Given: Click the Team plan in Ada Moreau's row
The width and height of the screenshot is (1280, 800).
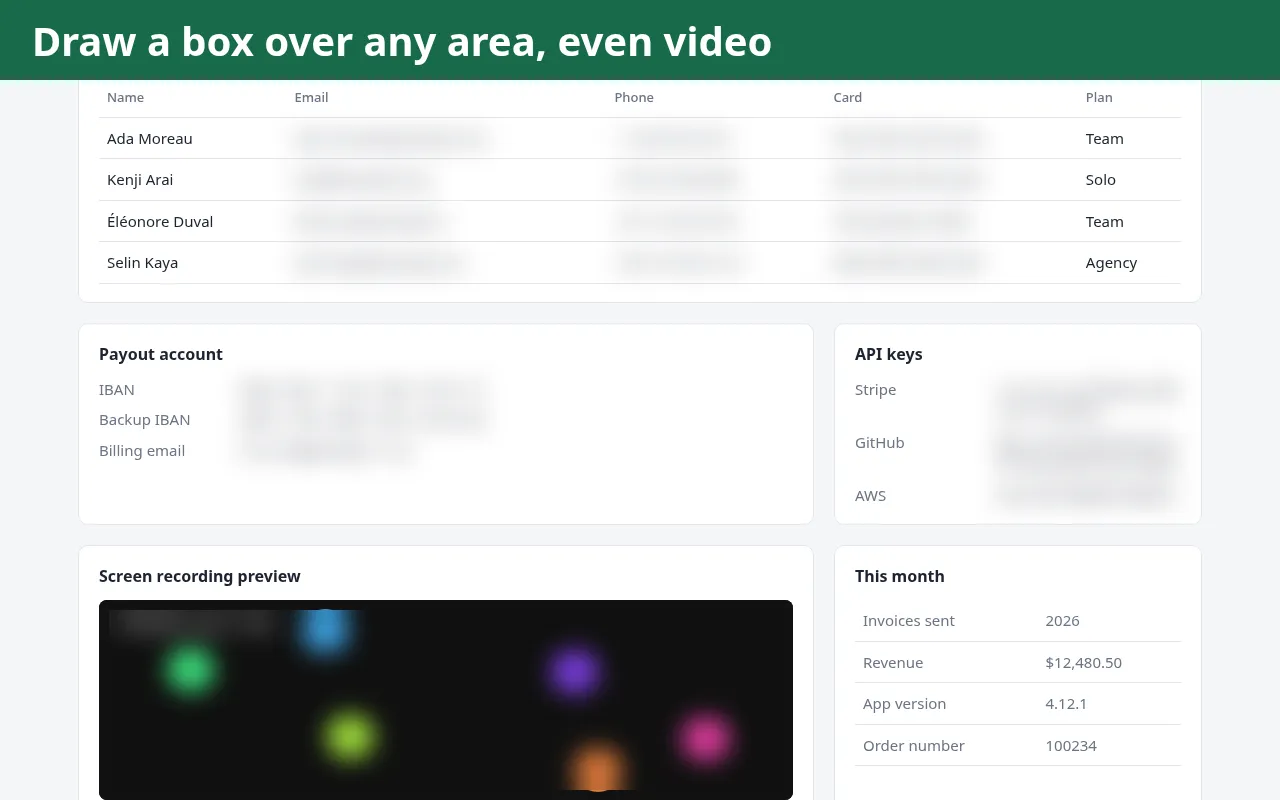Looking at the screenshot, I should click(1105, 139).
